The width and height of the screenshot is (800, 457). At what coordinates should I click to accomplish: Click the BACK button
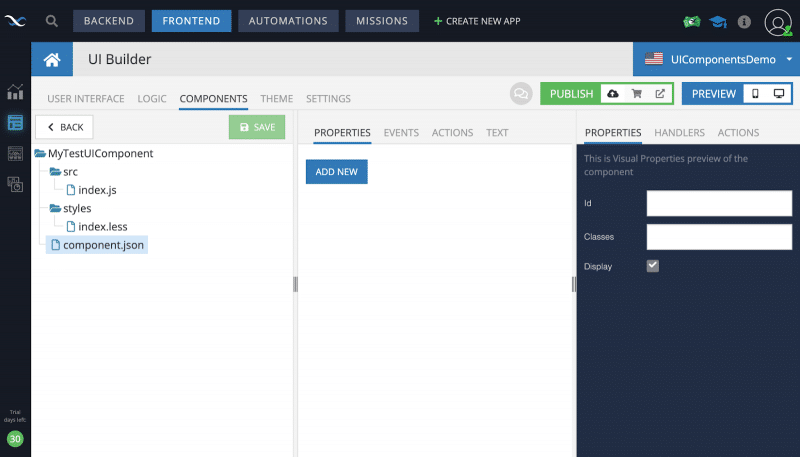(x=64, y=127)
